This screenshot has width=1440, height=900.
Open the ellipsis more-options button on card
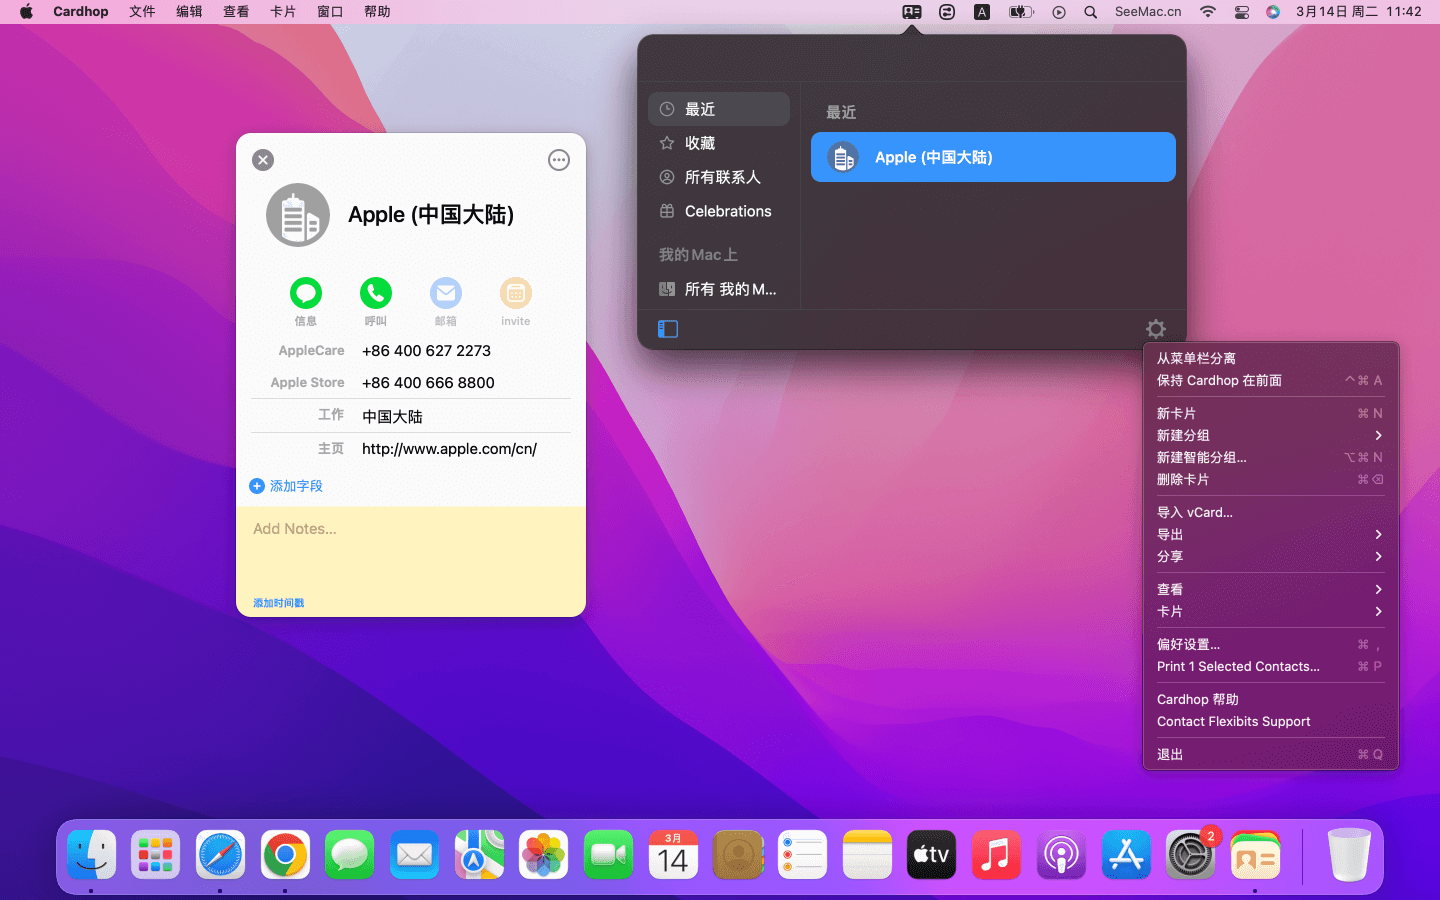(559, 160)
